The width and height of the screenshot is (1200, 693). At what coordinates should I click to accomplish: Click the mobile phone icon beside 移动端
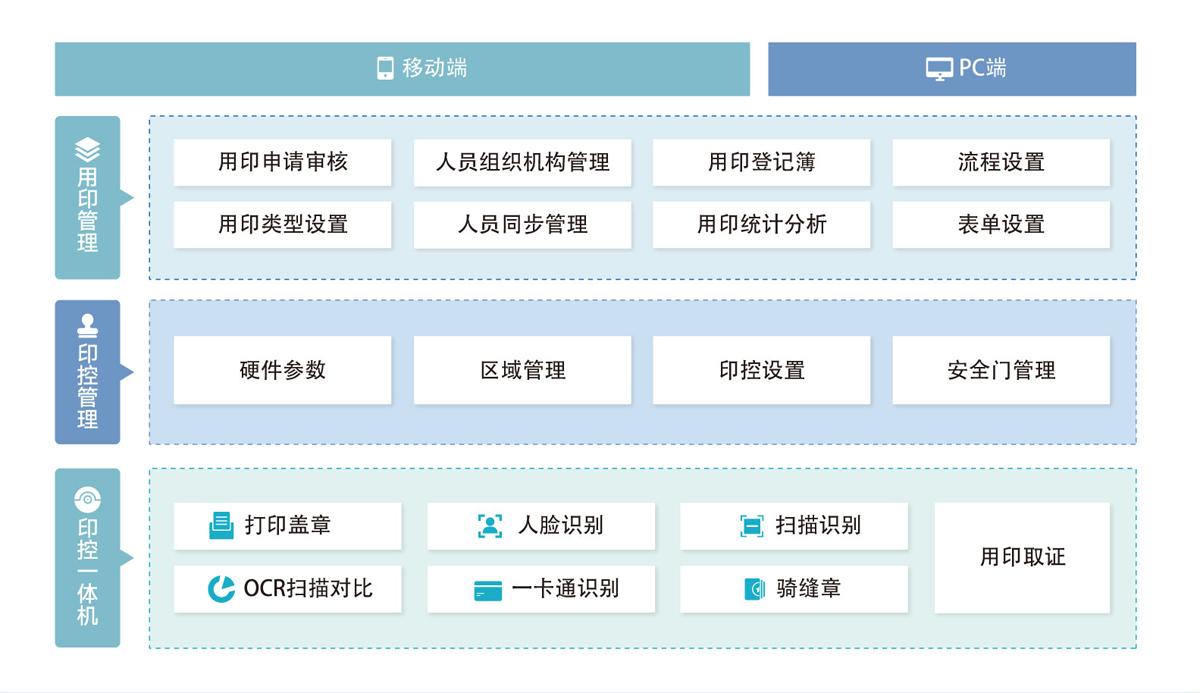coord(385,68)
